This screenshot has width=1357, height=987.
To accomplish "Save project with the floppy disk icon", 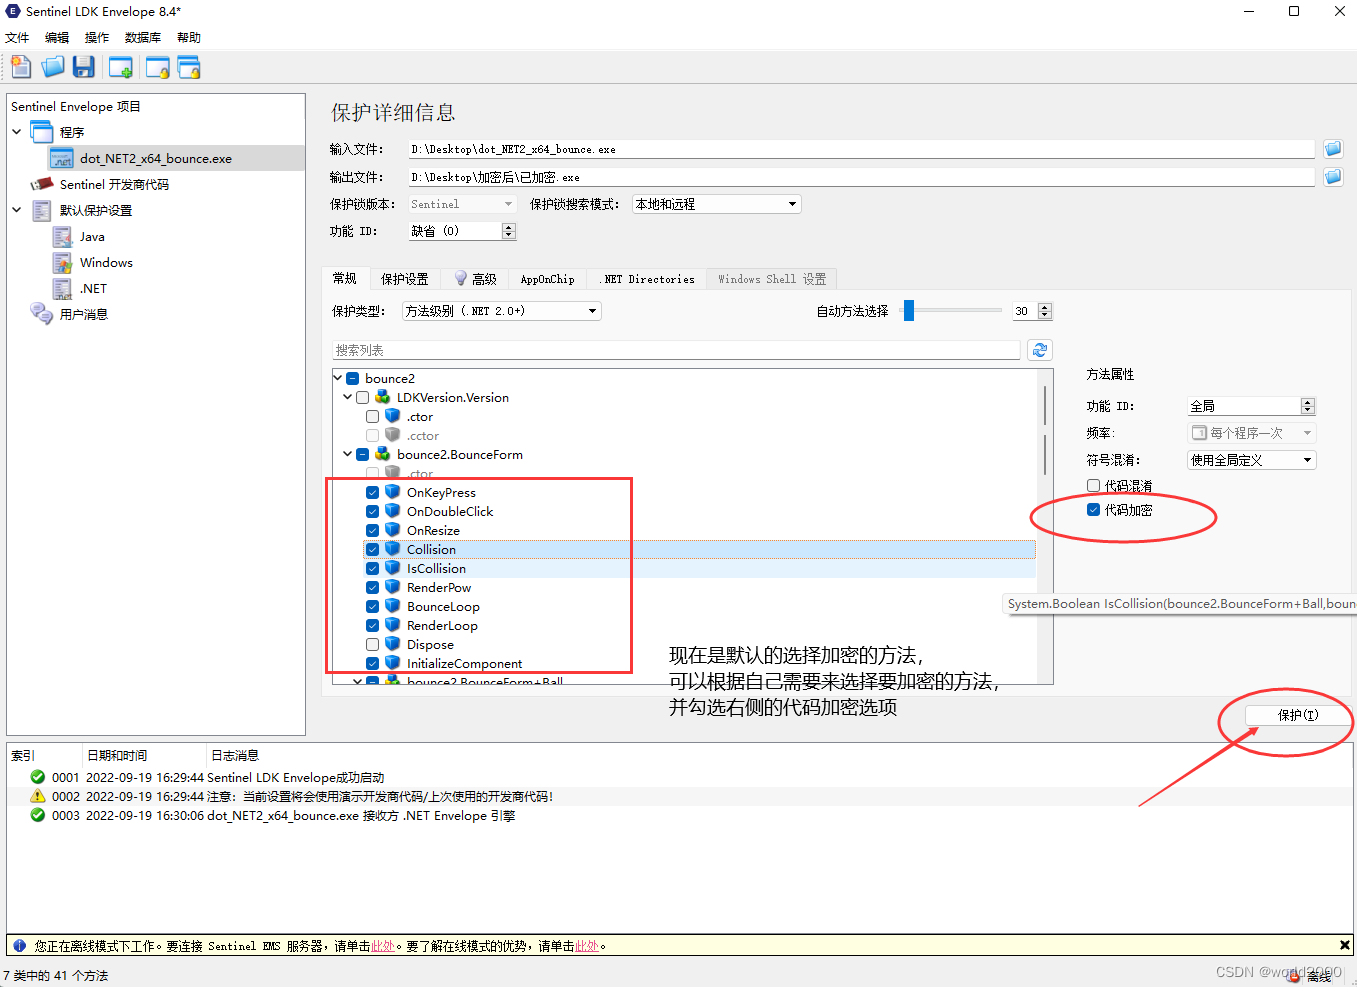I will tap(84, 67).
